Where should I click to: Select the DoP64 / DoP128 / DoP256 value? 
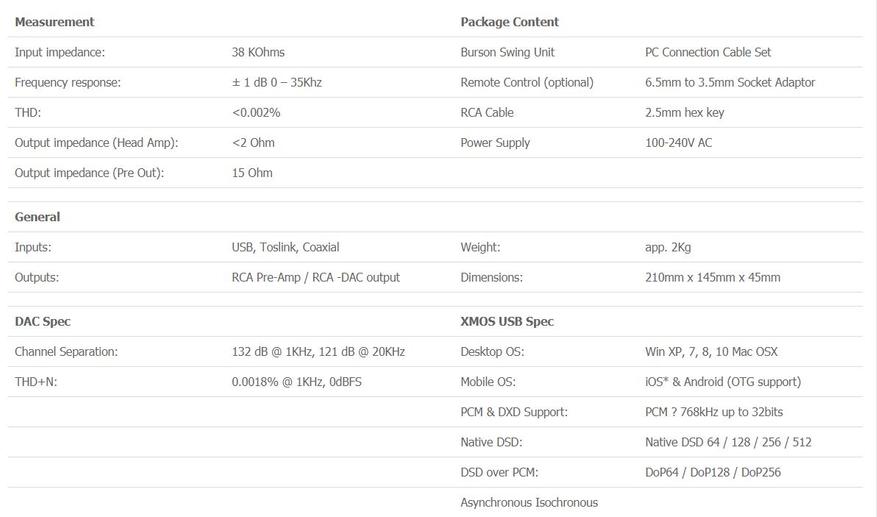(713, 472)
